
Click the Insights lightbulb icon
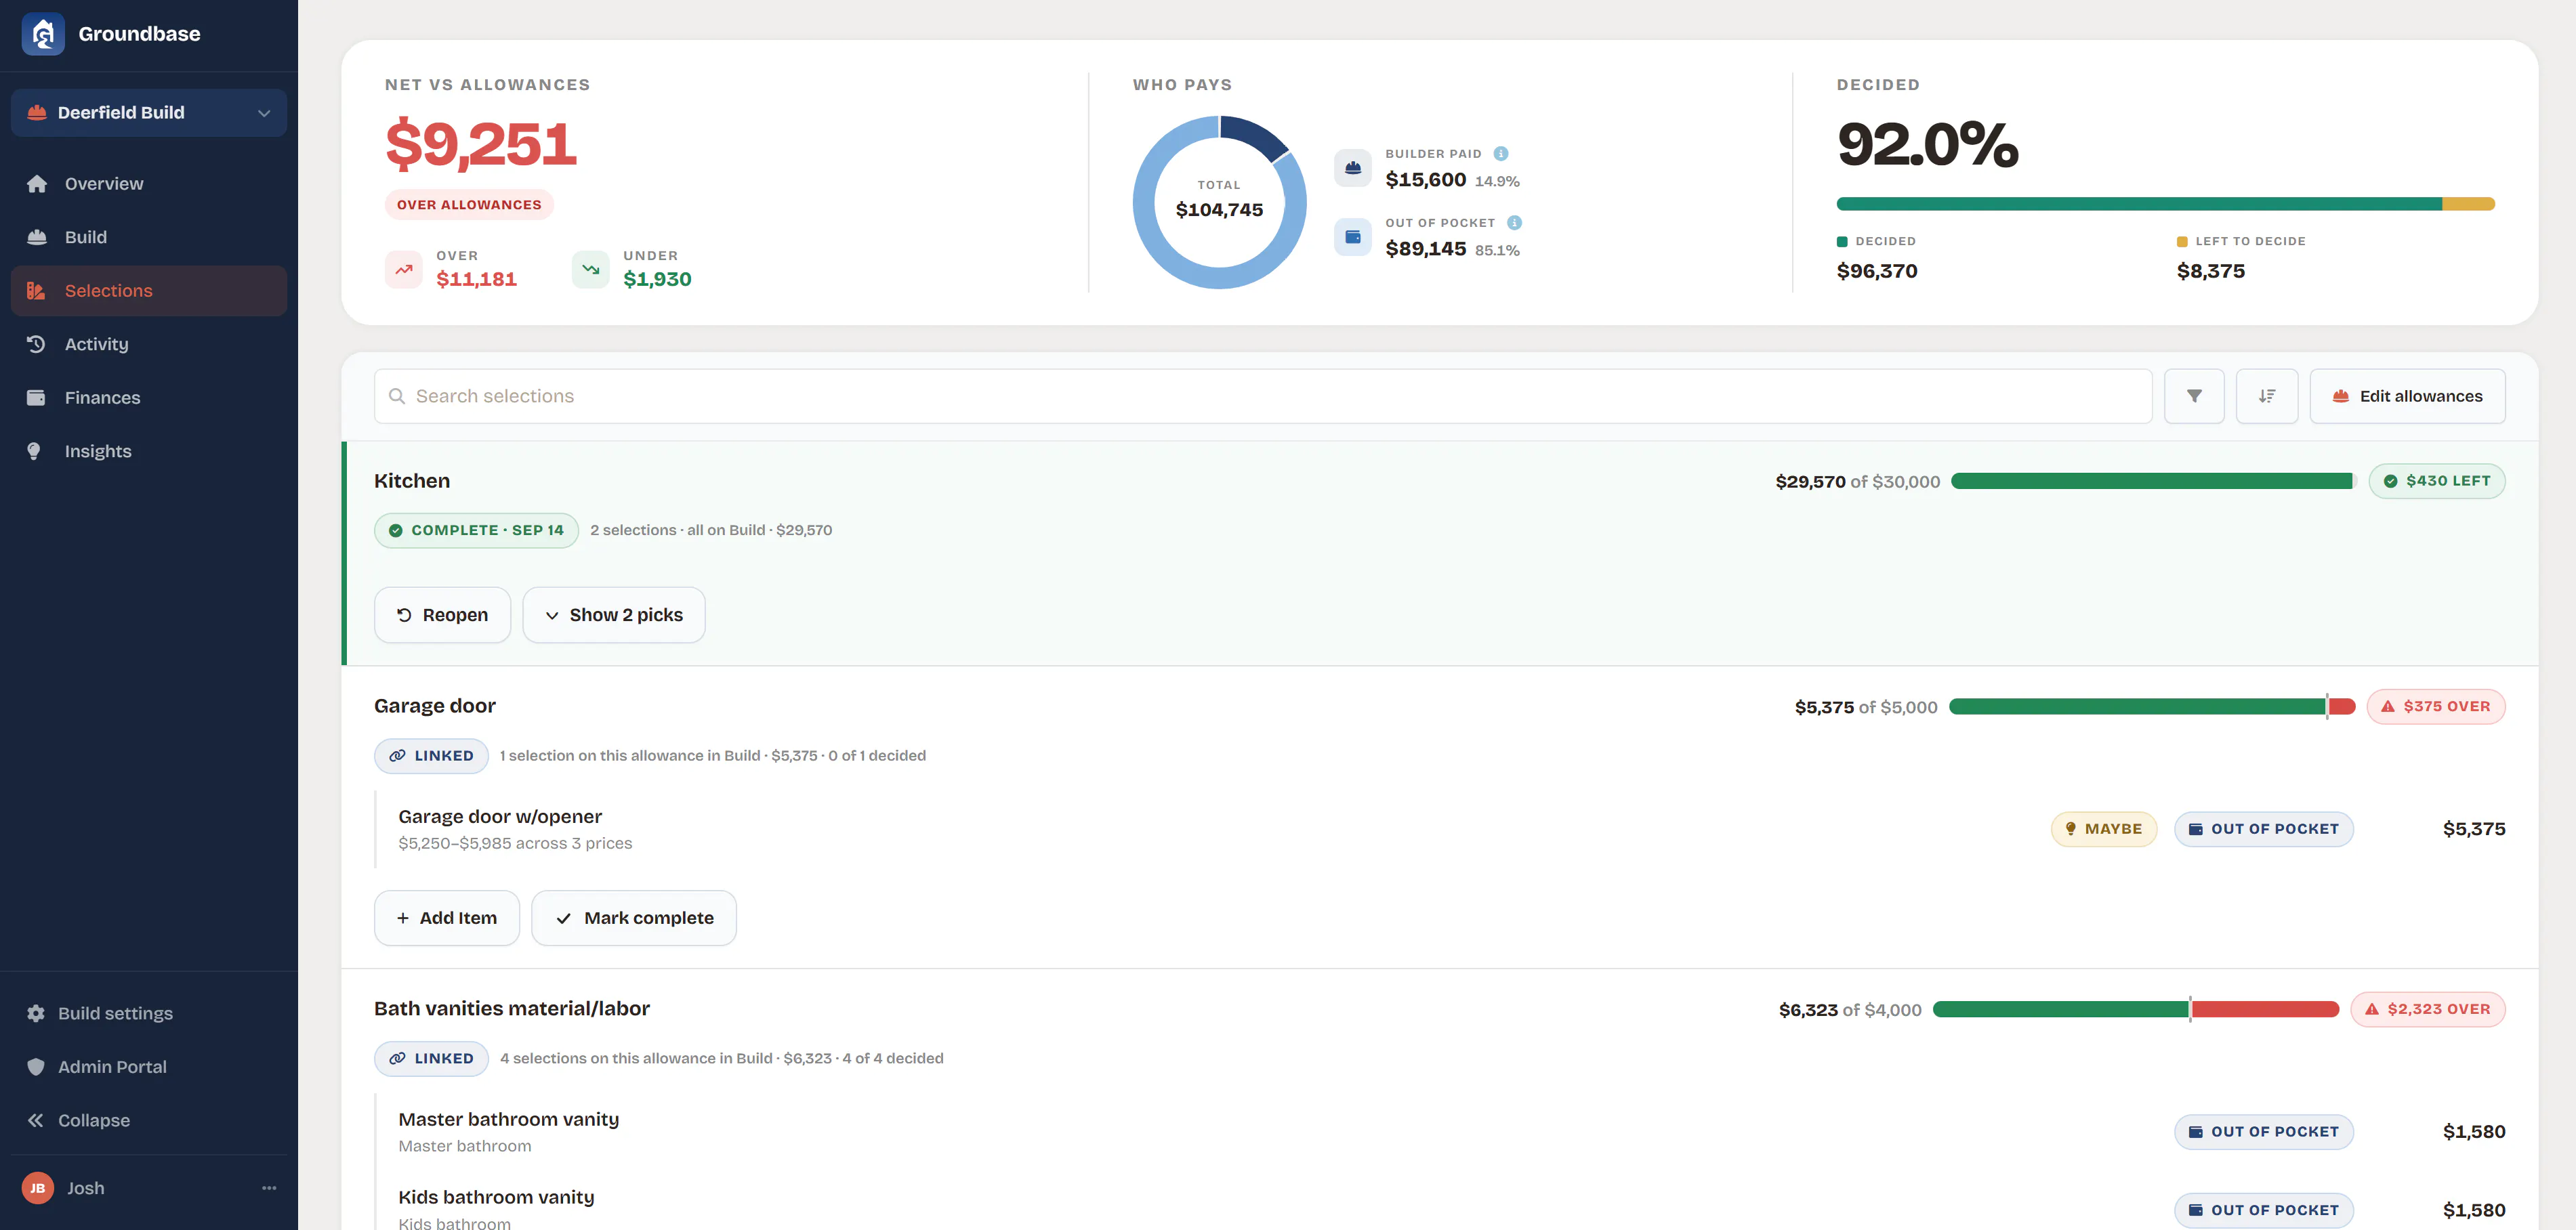tap(34, 451)
